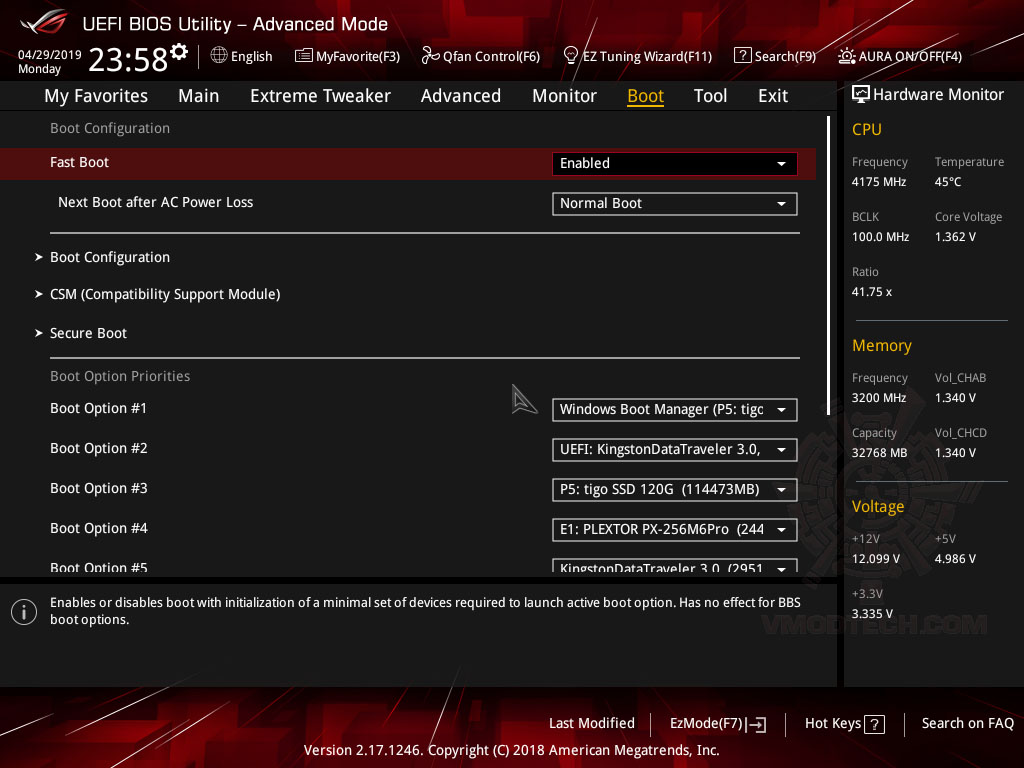Click Boot Option #1 label
This screenshot has height=768, width=1024.
98,409
